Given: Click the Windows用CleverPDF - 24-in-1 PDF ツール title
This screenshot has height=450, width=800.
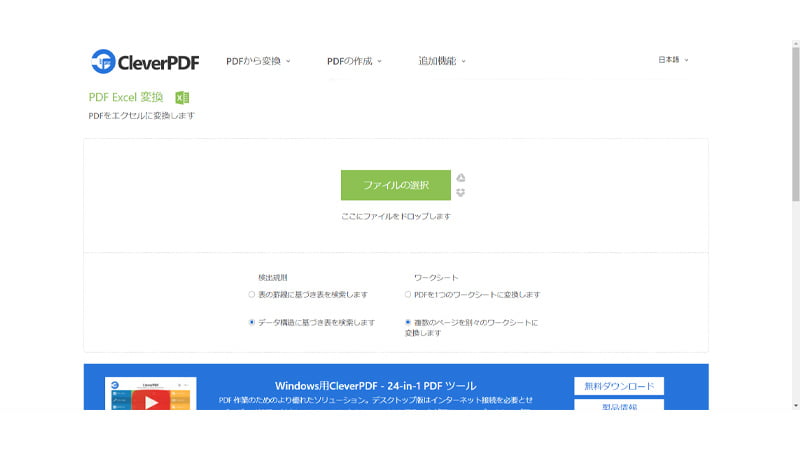Looking at the screenshot, I should [376, 386].
